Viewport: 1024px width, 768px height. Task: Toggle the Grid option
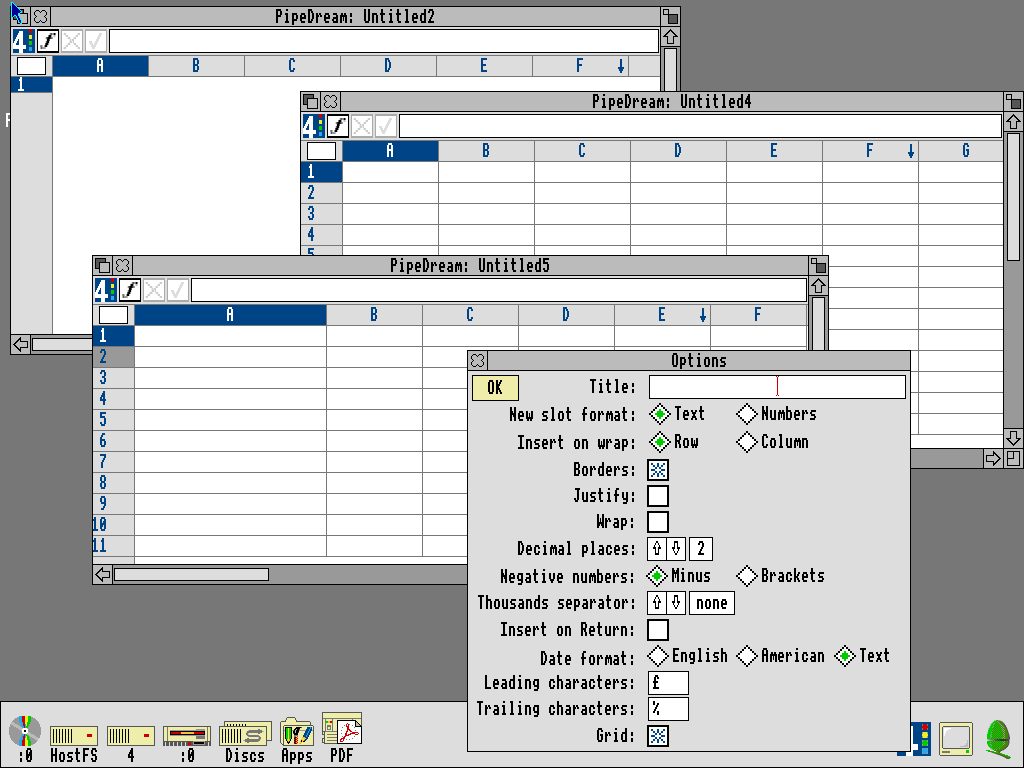point(658,736)
